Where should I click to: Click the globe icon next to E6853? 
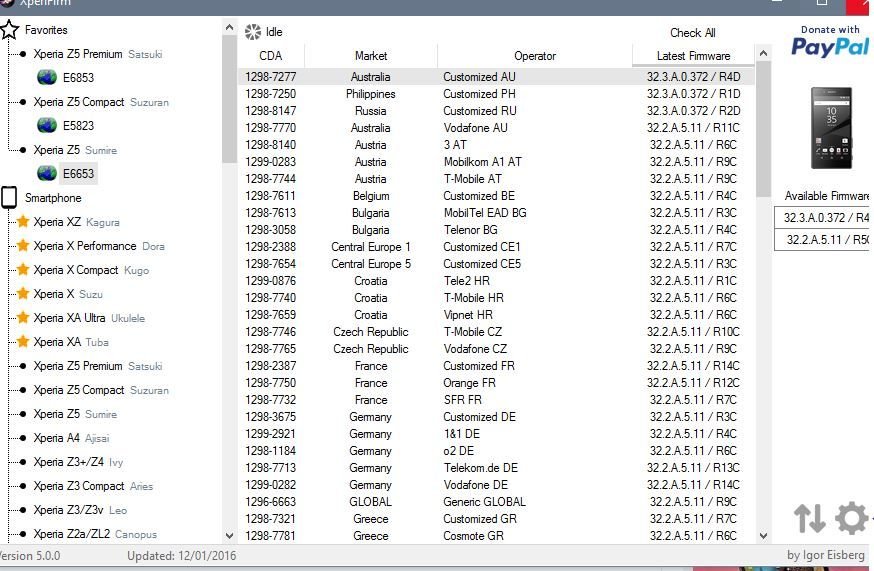click(46, 77)
